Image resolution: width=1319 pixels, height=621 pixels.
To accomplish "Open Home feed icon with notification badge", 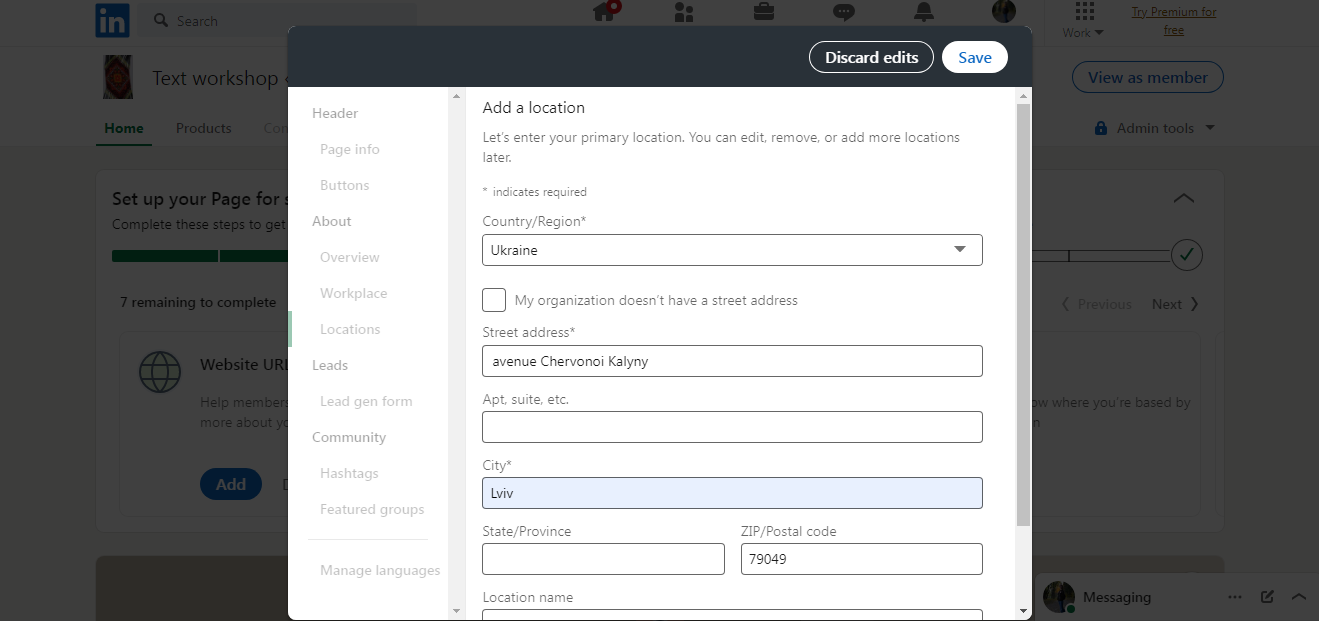I will pos(606,11).
